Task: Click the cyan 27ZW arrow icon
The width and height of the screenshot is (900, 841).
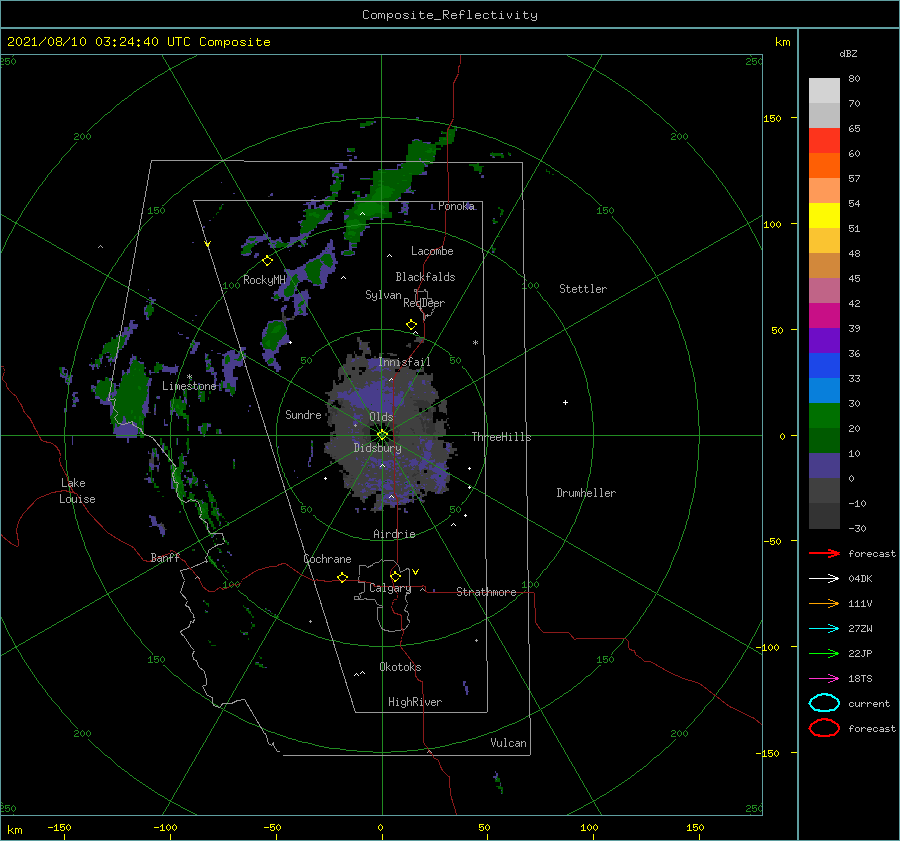Action: coord(824,629)
